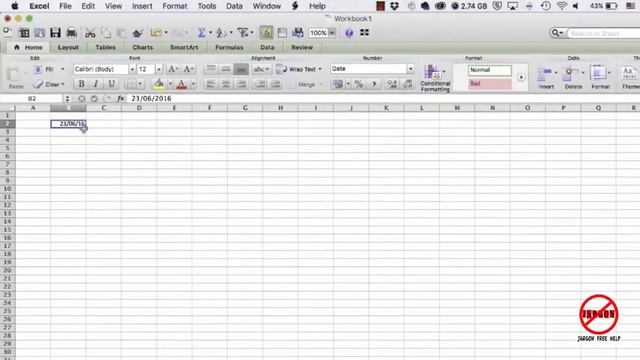Click the Filter funnel icon
This screenshot has width=640, height=360.
[x=243, y=33]
